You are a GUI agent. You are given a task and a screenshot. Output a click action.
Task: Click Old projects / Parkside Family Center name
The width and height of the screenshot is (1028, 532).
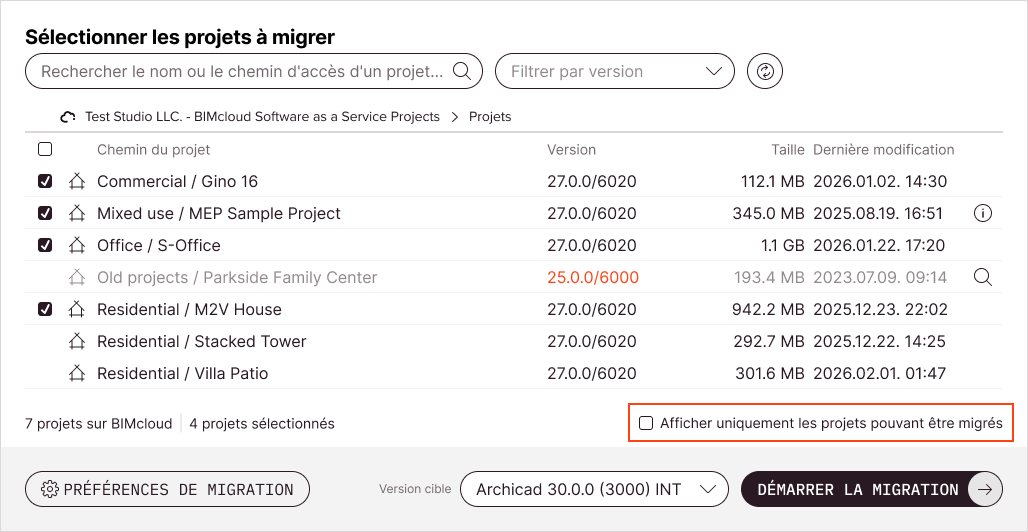click(237, 277)
